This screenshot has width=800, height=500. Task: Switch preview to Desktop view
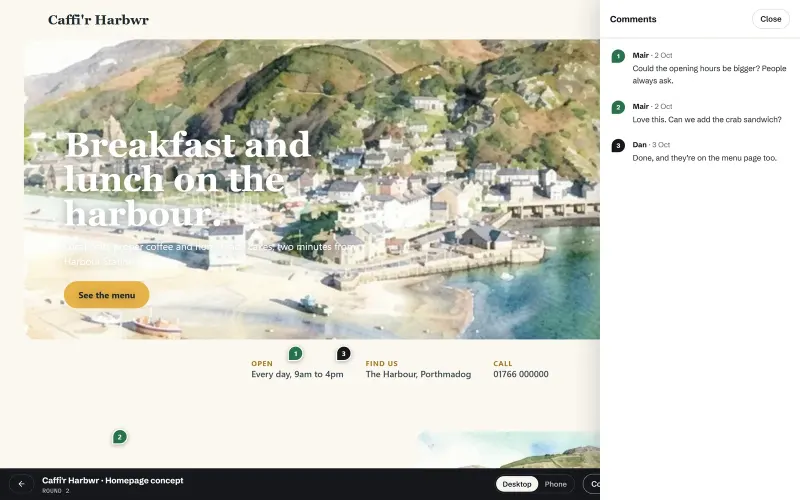pos(517,484)
